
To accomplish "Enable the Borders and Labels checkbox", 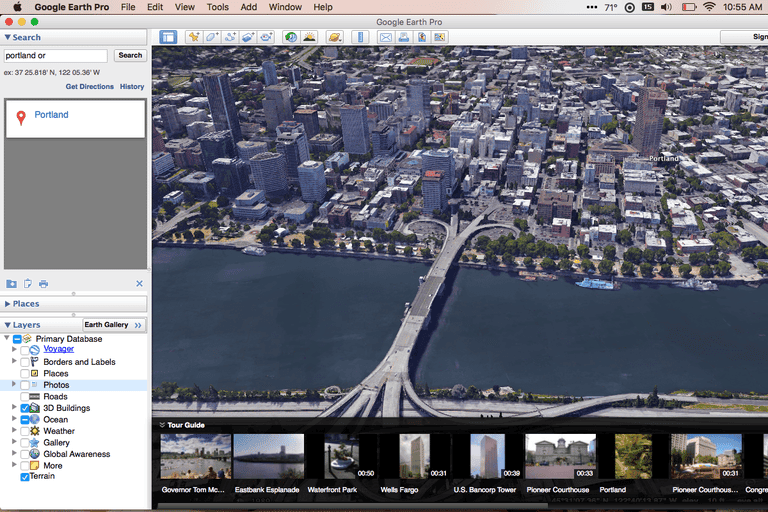I will (24, 362).
